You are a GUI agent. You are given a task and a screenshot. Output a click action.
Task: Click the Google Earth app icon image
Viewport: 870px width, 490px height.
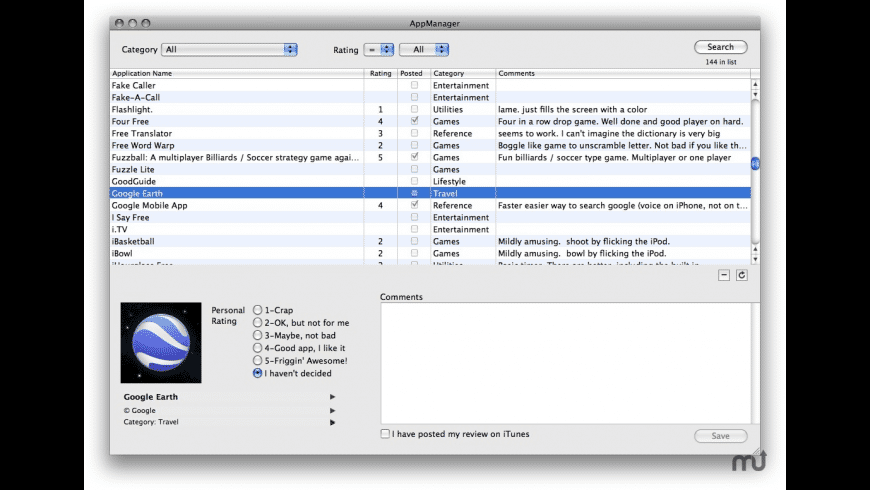click(160, 343)
